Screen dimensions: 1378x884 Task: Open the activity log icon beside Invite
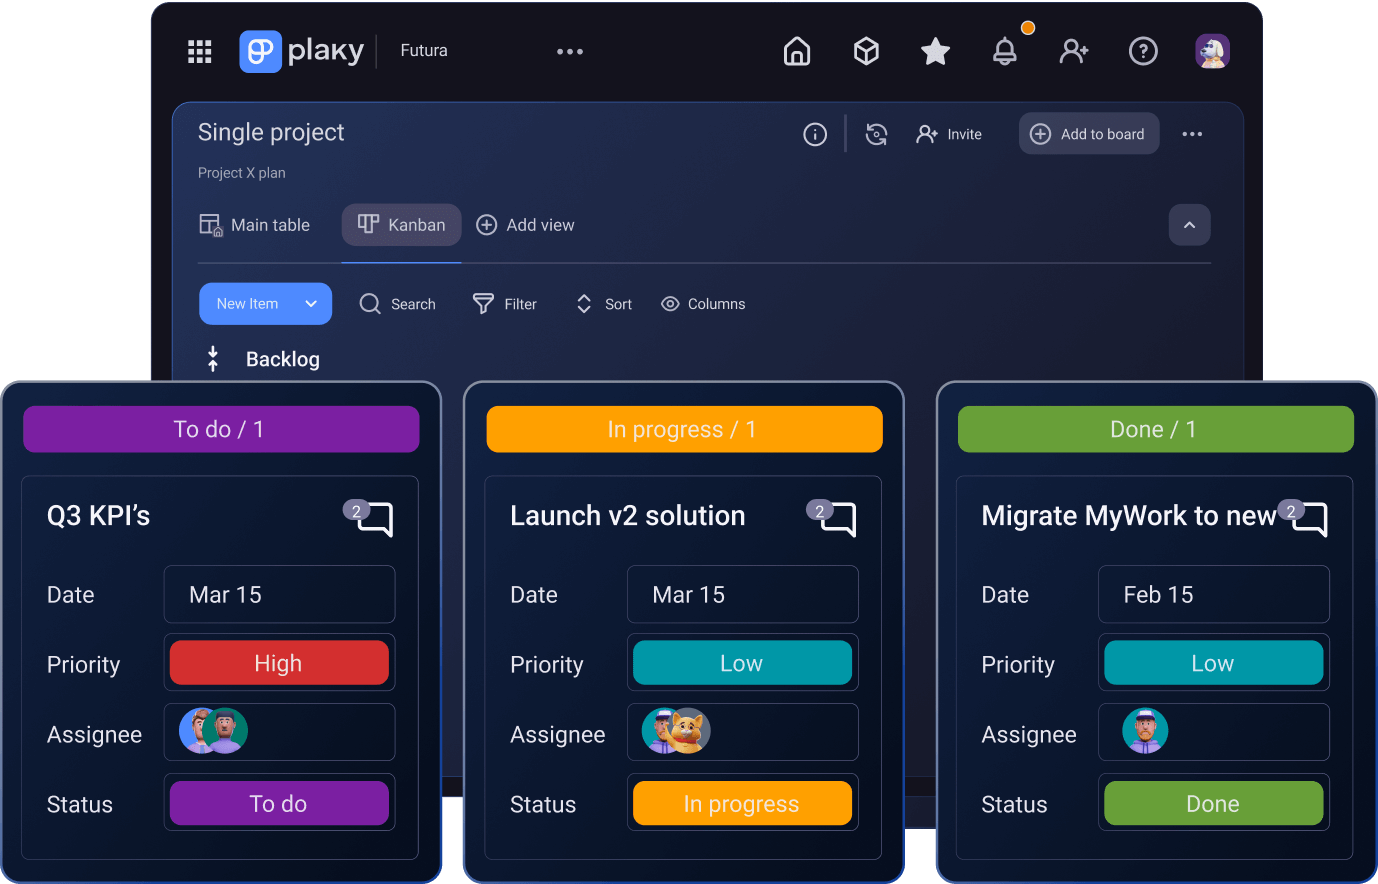tap(876, 134)
